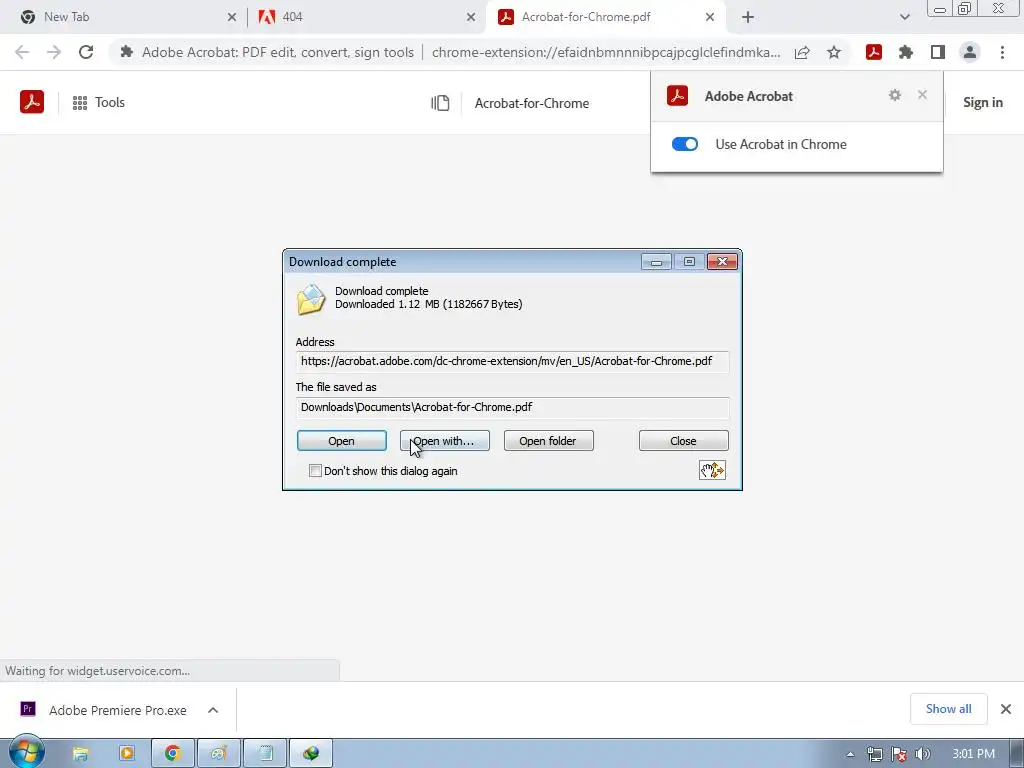Screen dimensions: 1024x768
Task: Toggle the page panel icon beside Acrobat-for-Chrome
Action: click(x=440, y=103)
